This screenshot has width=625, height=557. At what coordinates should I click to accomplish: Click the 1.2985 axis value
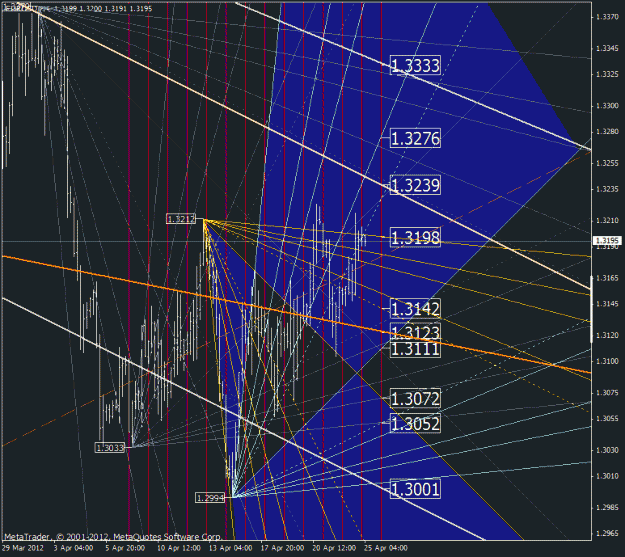click(x=607, y=508)
